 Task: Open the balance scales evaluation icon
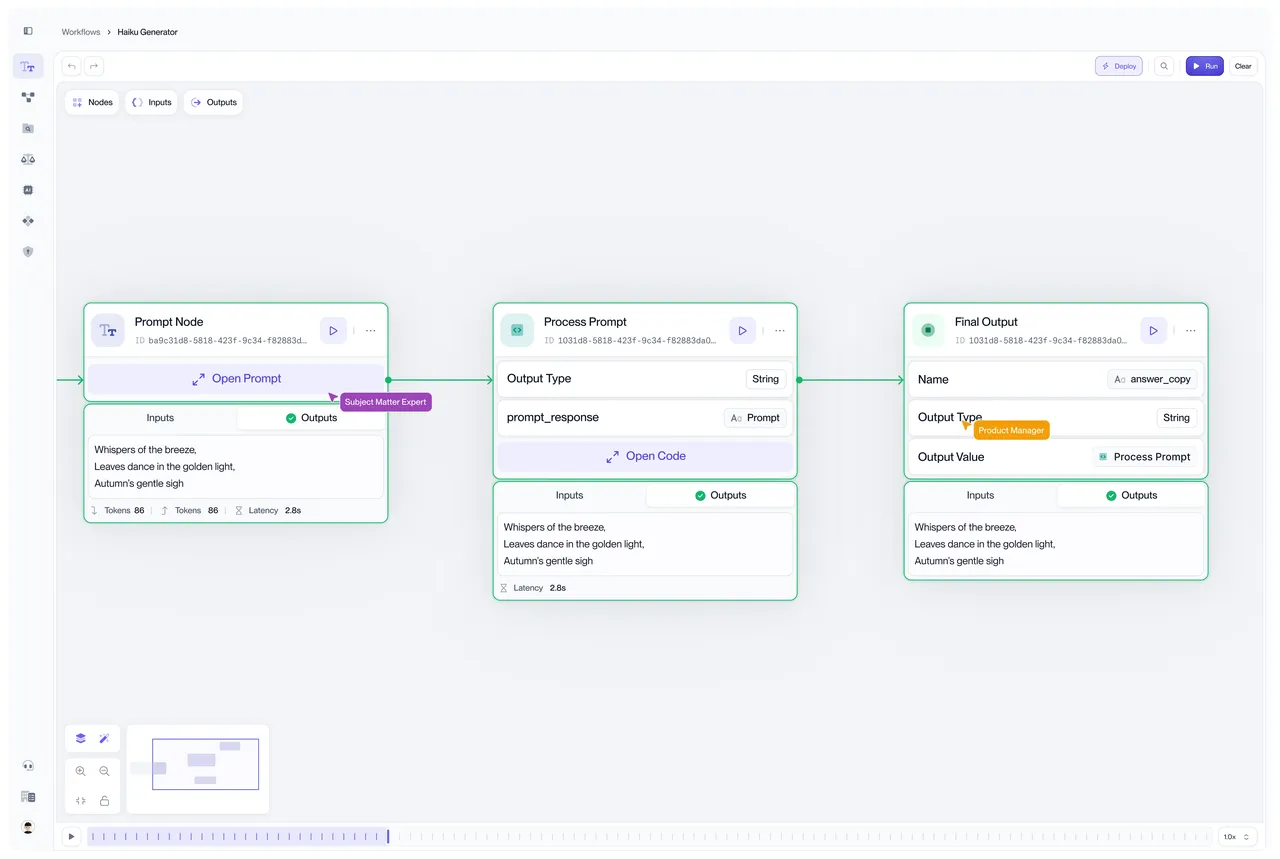(x=28, y=159)
